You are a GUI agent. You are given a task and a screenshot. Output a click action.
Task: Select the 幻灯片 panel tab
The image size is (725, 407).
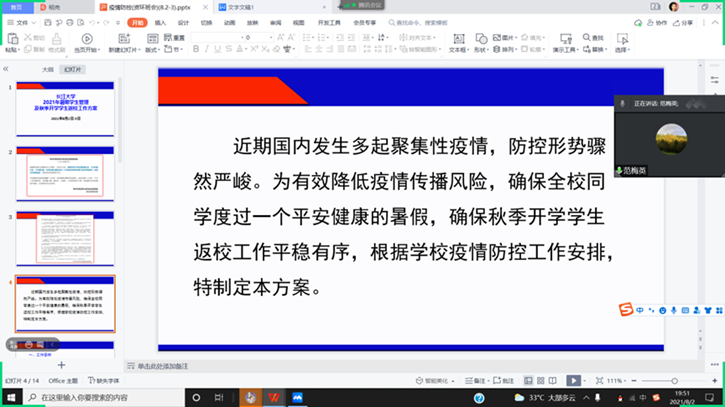pos(73,70)
